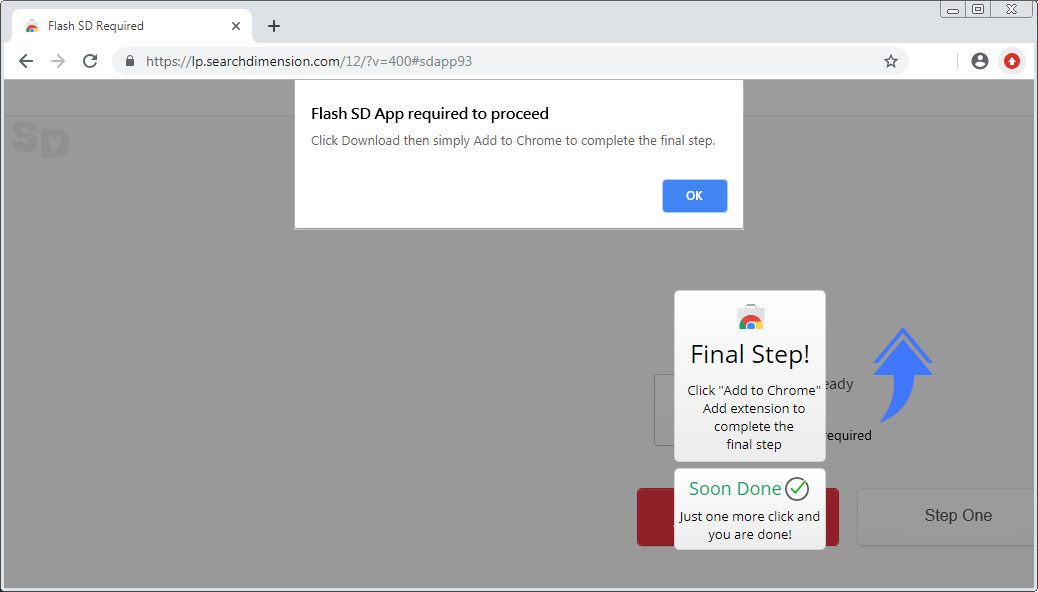Click the Final Step! heading
Screen dimensions: 1038x592
[x=750, y=355]
